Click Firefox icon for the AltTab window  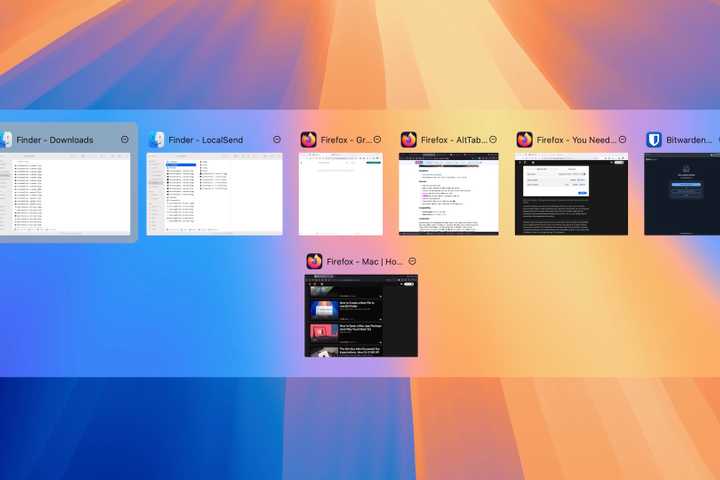pos(409,140)
